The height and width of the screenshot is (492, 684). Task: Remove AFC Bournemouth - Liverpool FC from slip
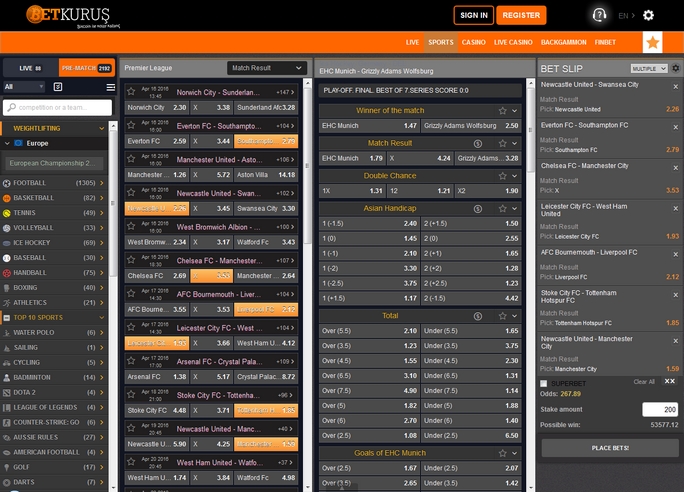pyautogui.click(x=675, y=254)
